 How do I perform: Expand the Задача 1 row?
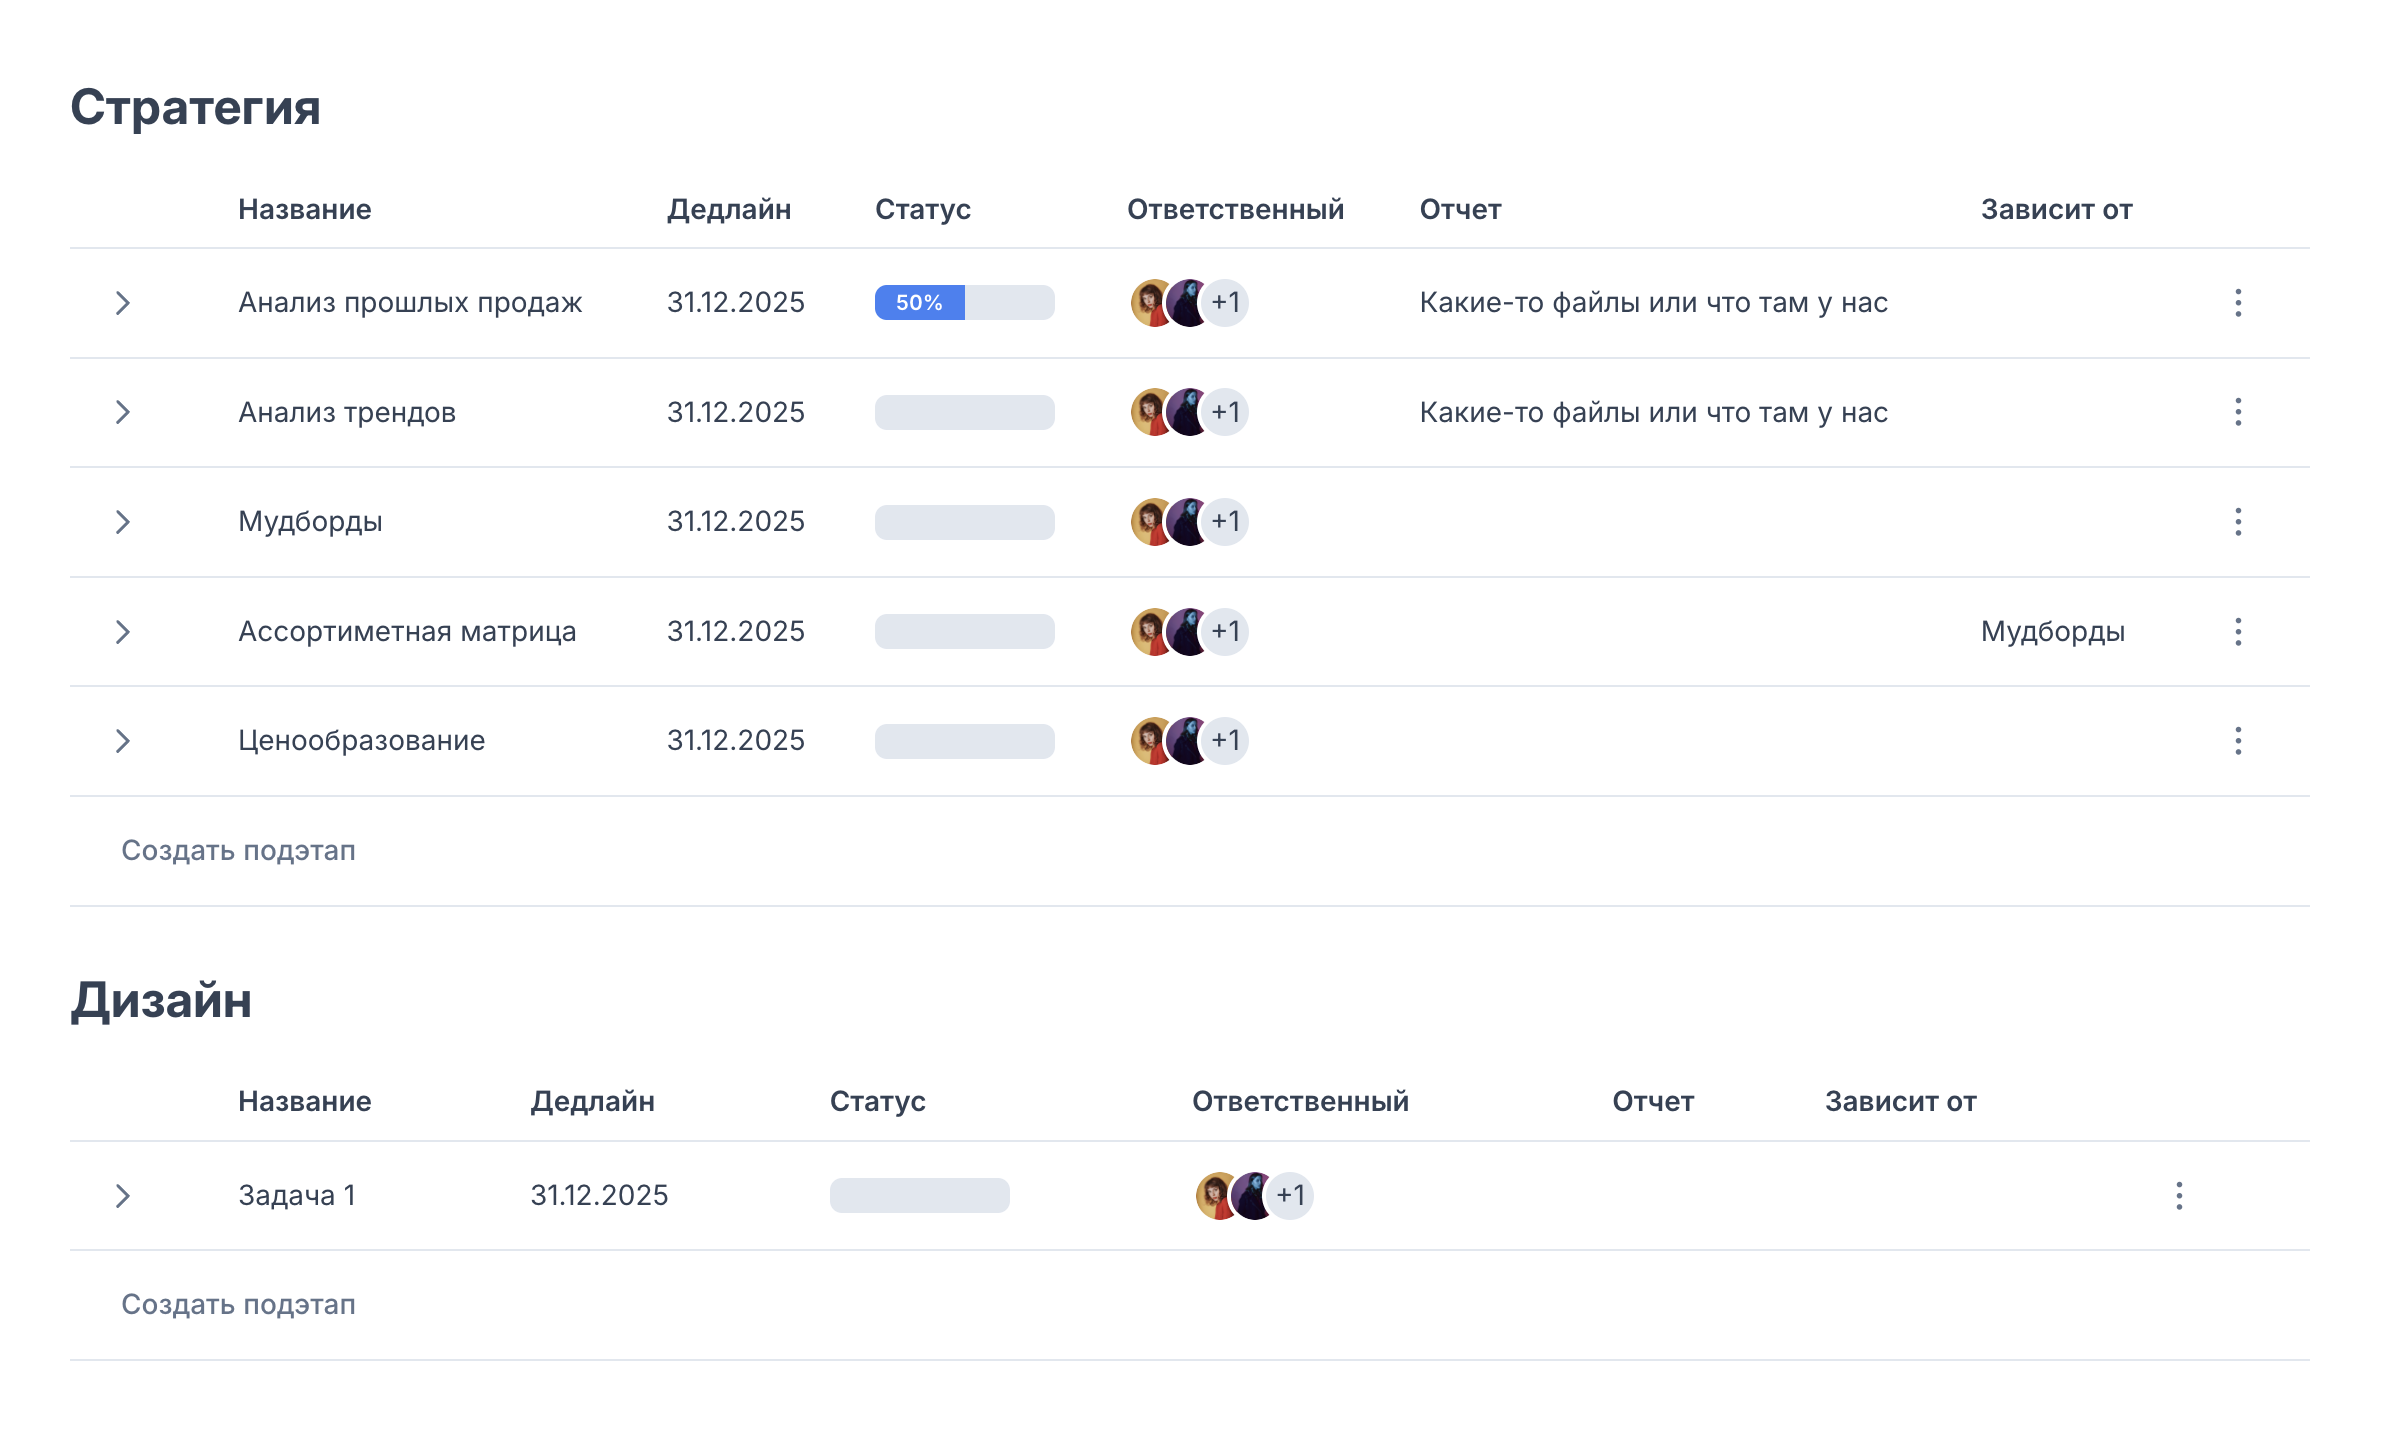click(x=122, y=1196)
